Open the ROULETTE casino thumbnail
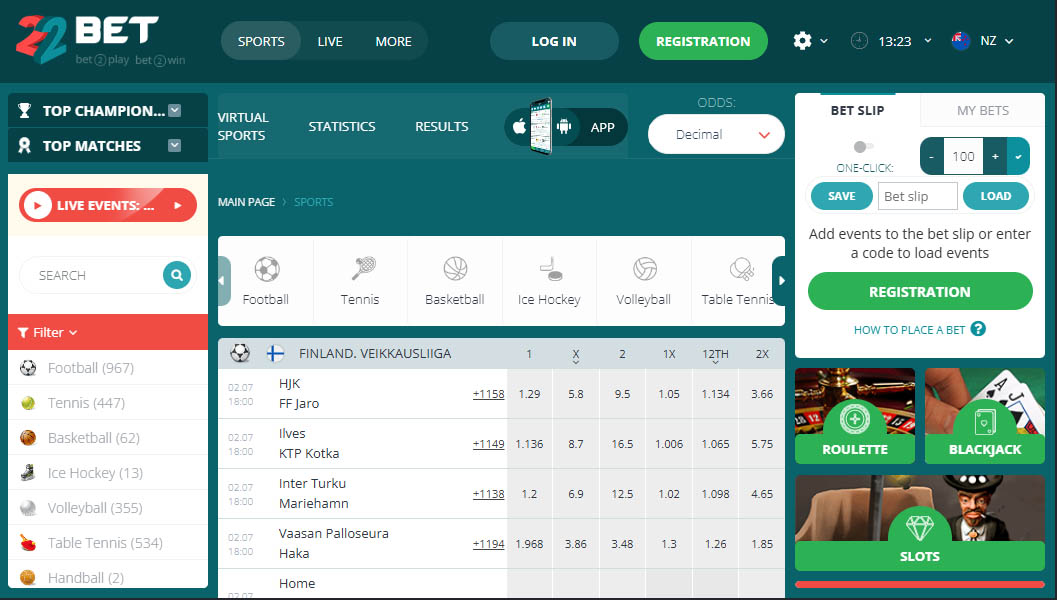The height and width of the screenshot is (600, 1057). click(x=855, y=416)
